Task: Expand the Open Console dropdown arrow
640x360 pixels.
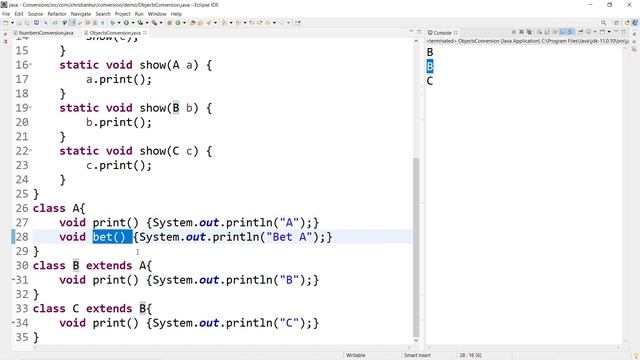Action: point(609,32)
